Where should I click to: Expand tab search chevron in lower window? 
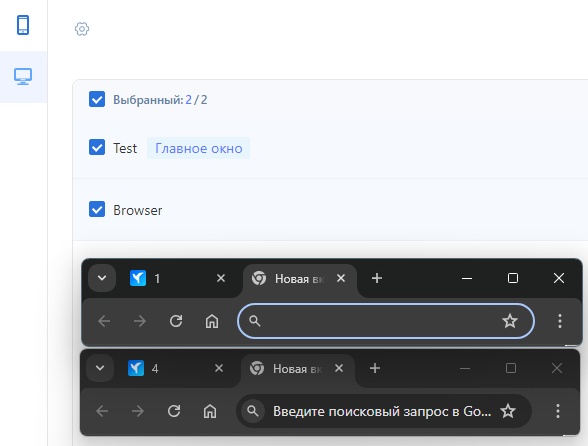pos(100,368)
